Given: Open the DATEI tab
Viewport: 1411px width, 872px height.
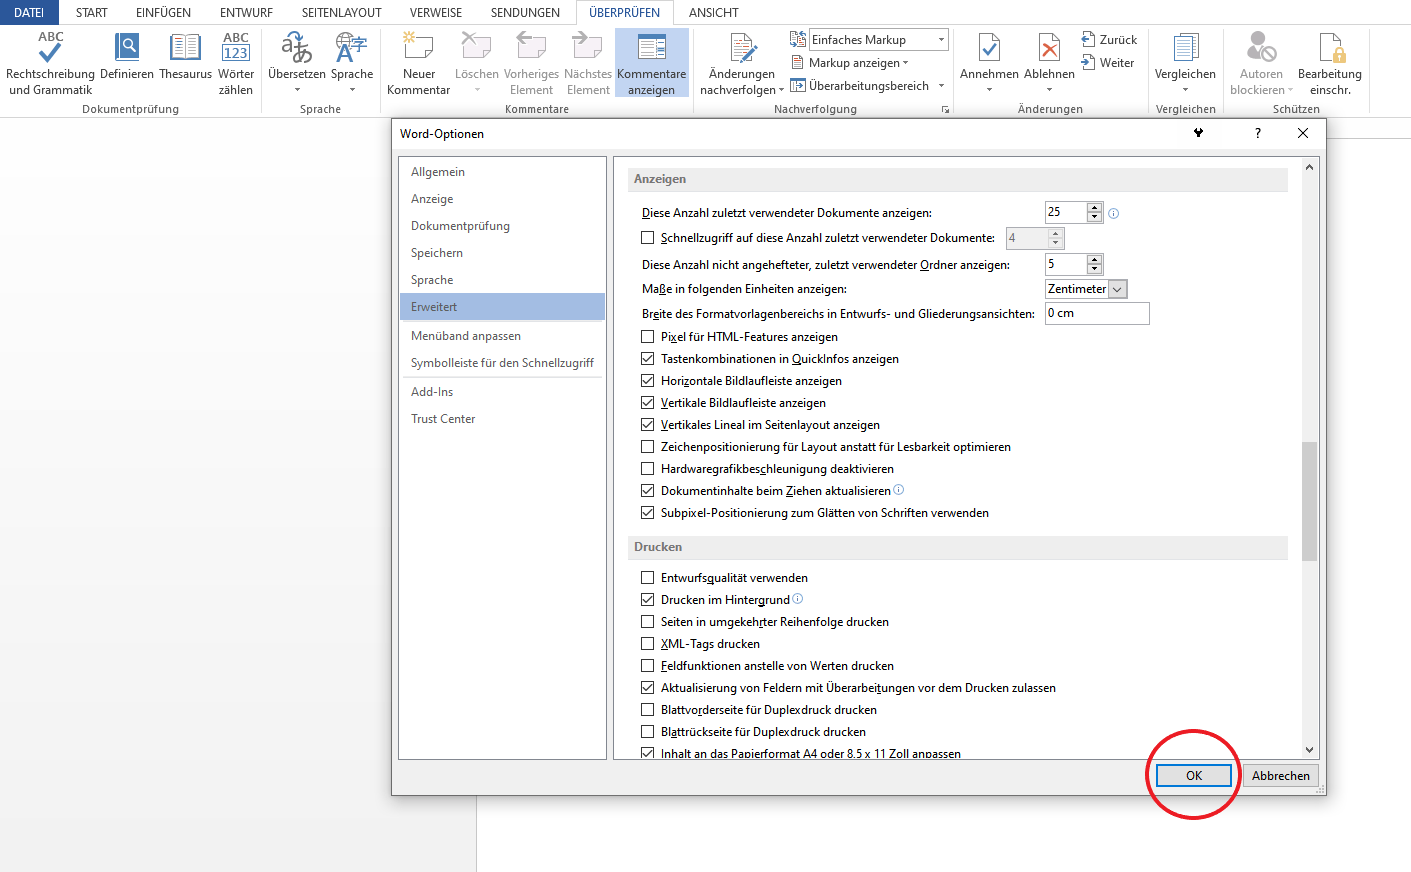Looking at the screenshot, I should [x=29, y=12].
